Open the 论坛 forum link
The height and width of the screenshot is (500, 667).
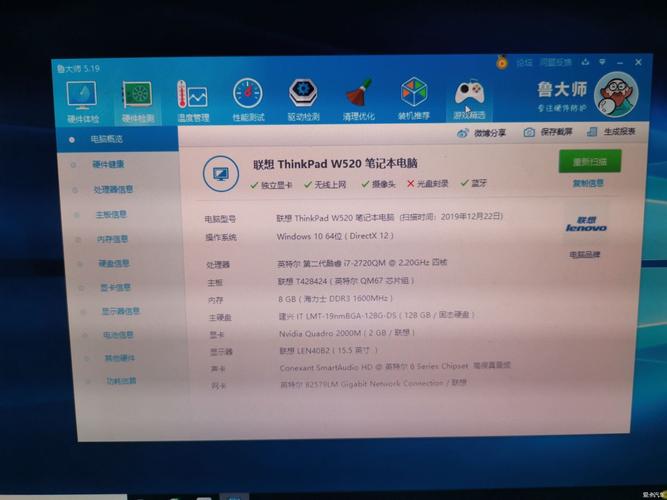click(524, 63)
